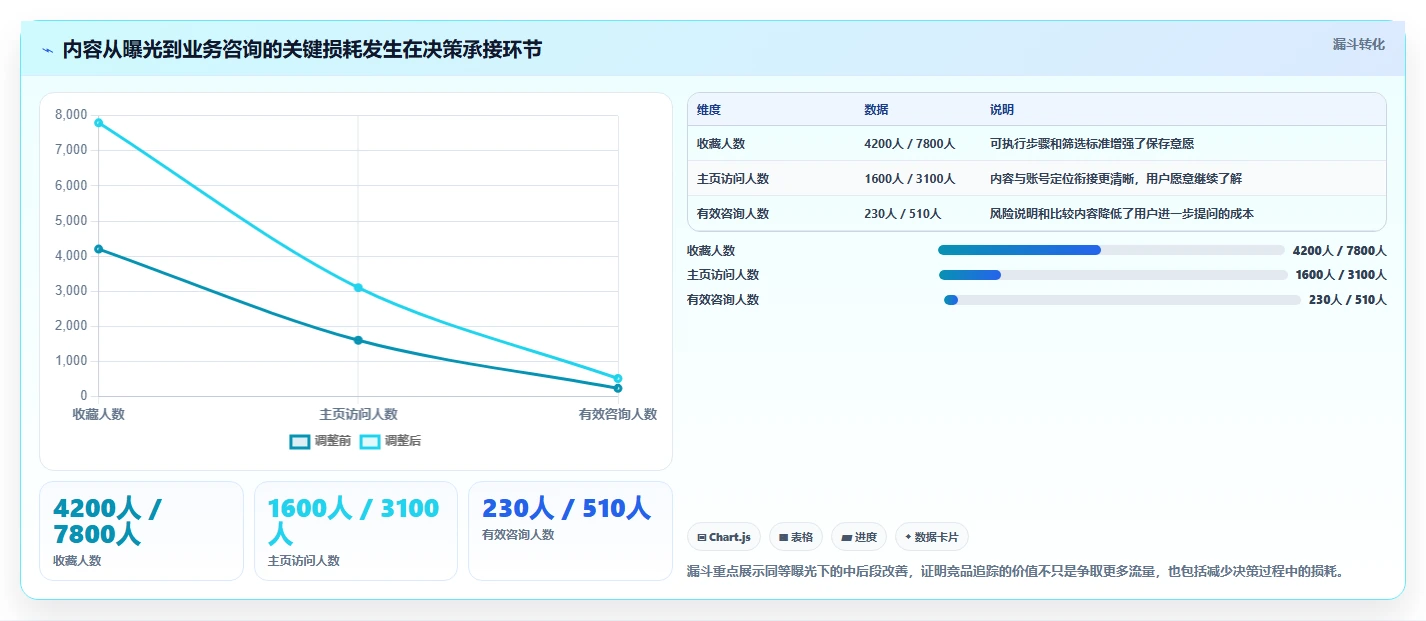Click table cell 有效咨询人数
The image size is (1426, 621).
coord(733,214)
